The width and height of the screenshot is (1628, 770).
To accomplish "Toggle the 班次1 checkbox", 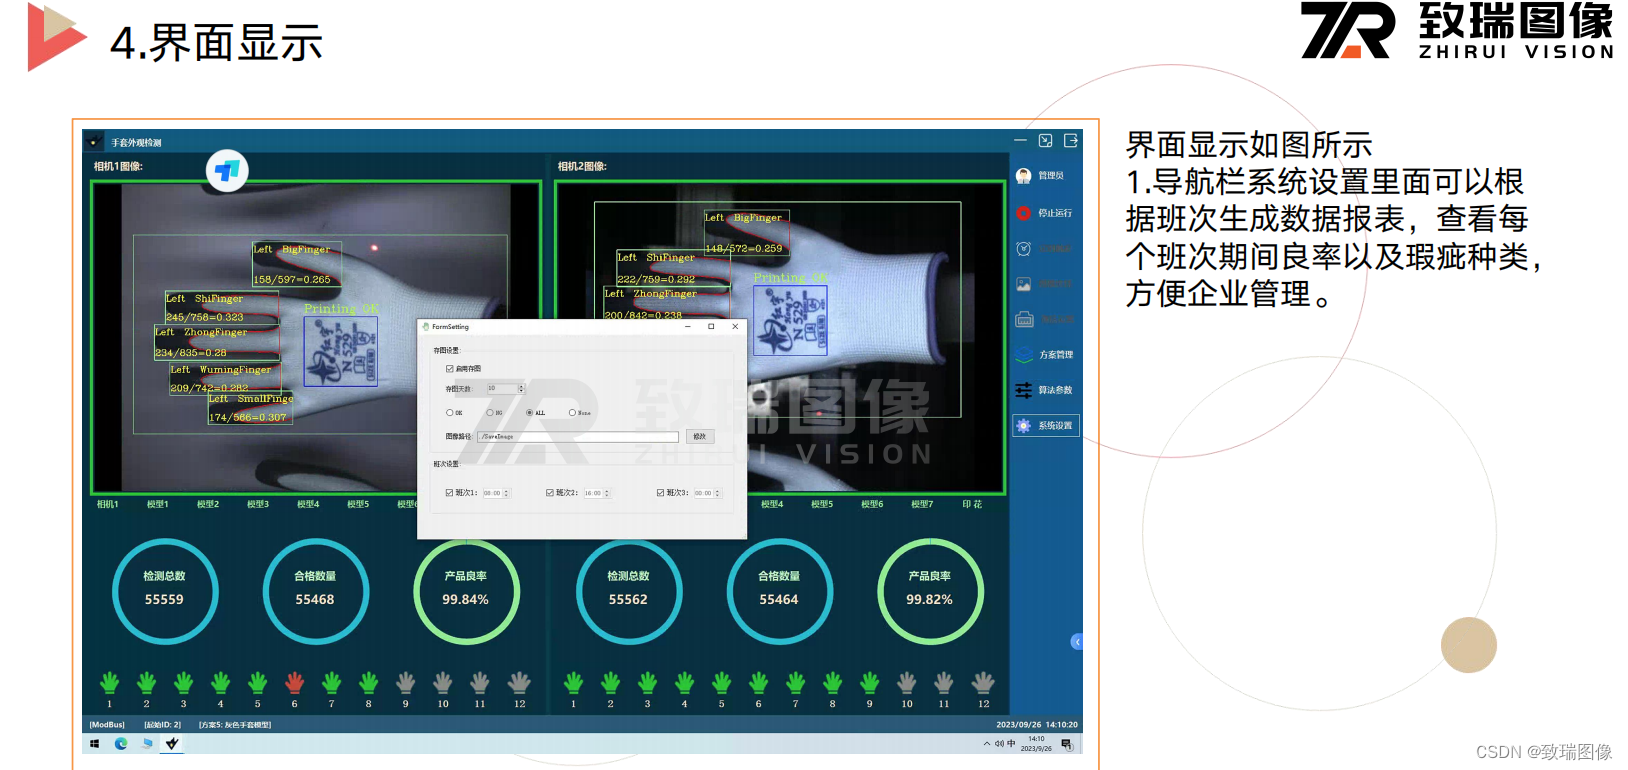I will point(449,493).
